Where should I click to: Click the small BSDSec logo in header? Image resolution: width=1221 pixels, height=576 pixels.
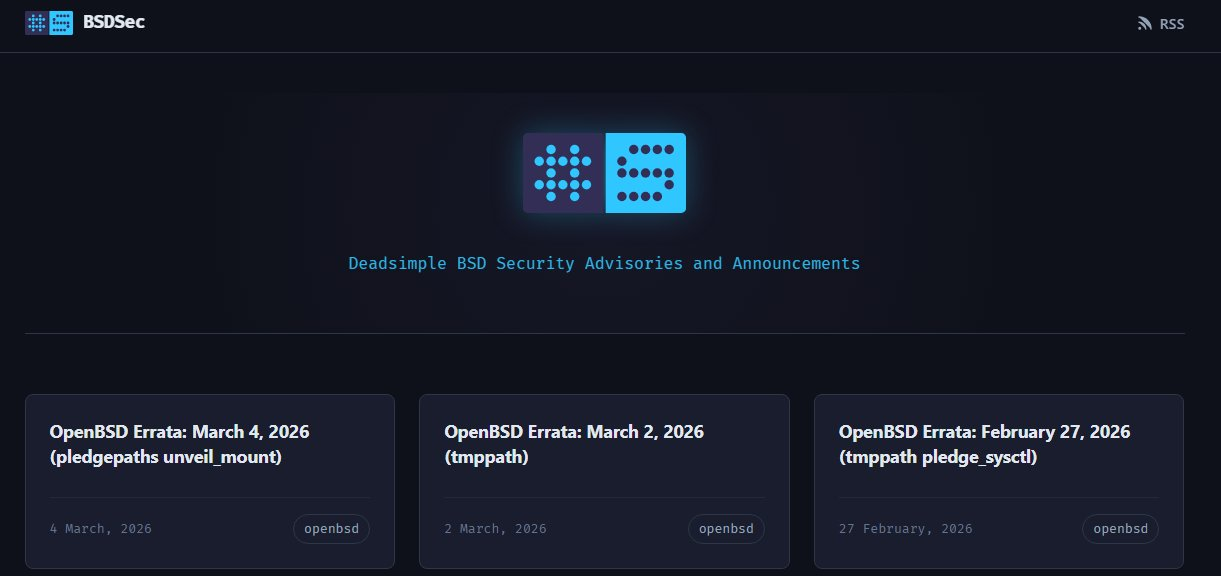tap(49, 22)
